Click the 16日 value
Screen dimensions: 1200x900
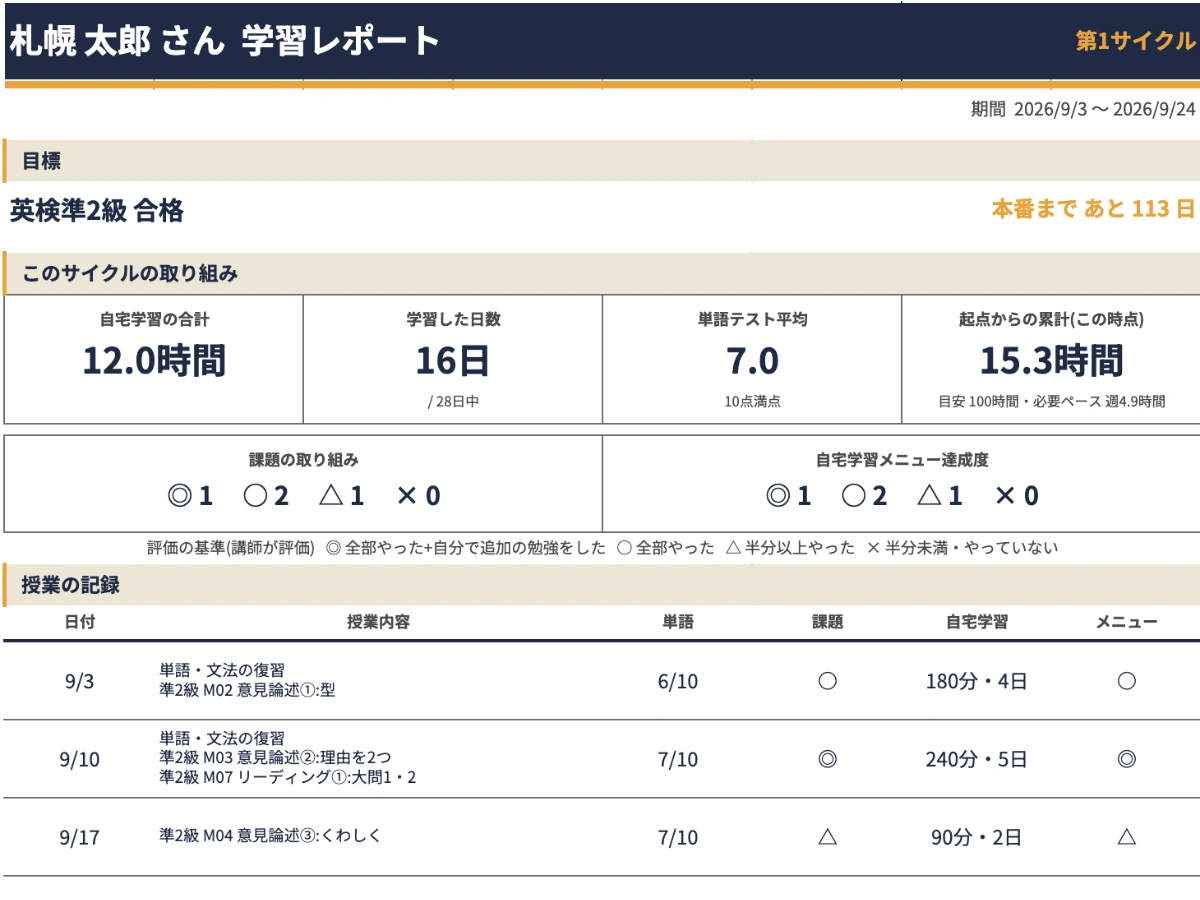[x=453, y=361]
